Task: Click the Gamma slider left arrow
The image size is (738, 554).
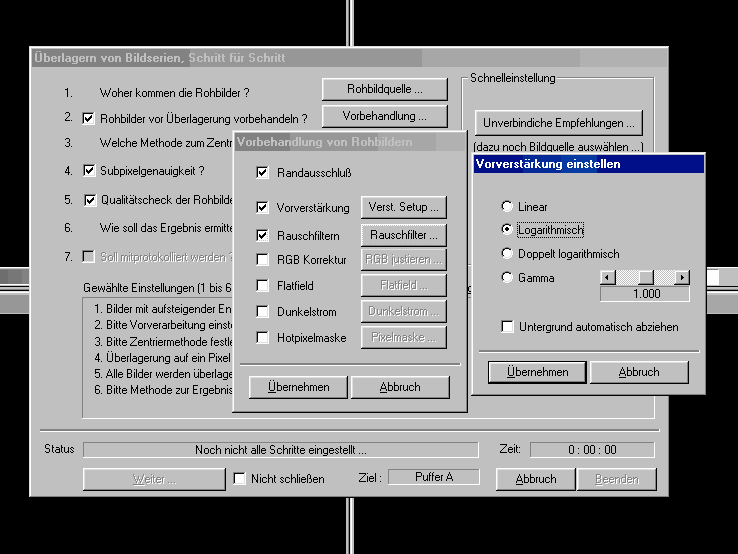Action: [606, 277]
